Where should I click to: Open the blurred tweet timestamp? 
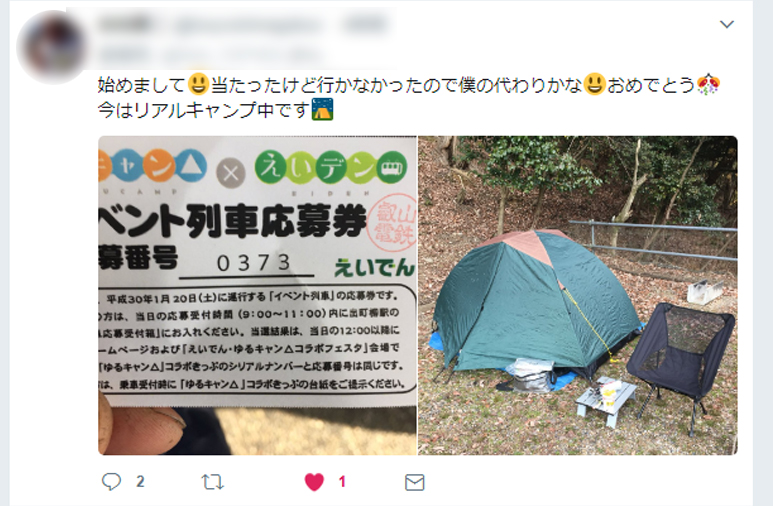click(x=366, y=24)
